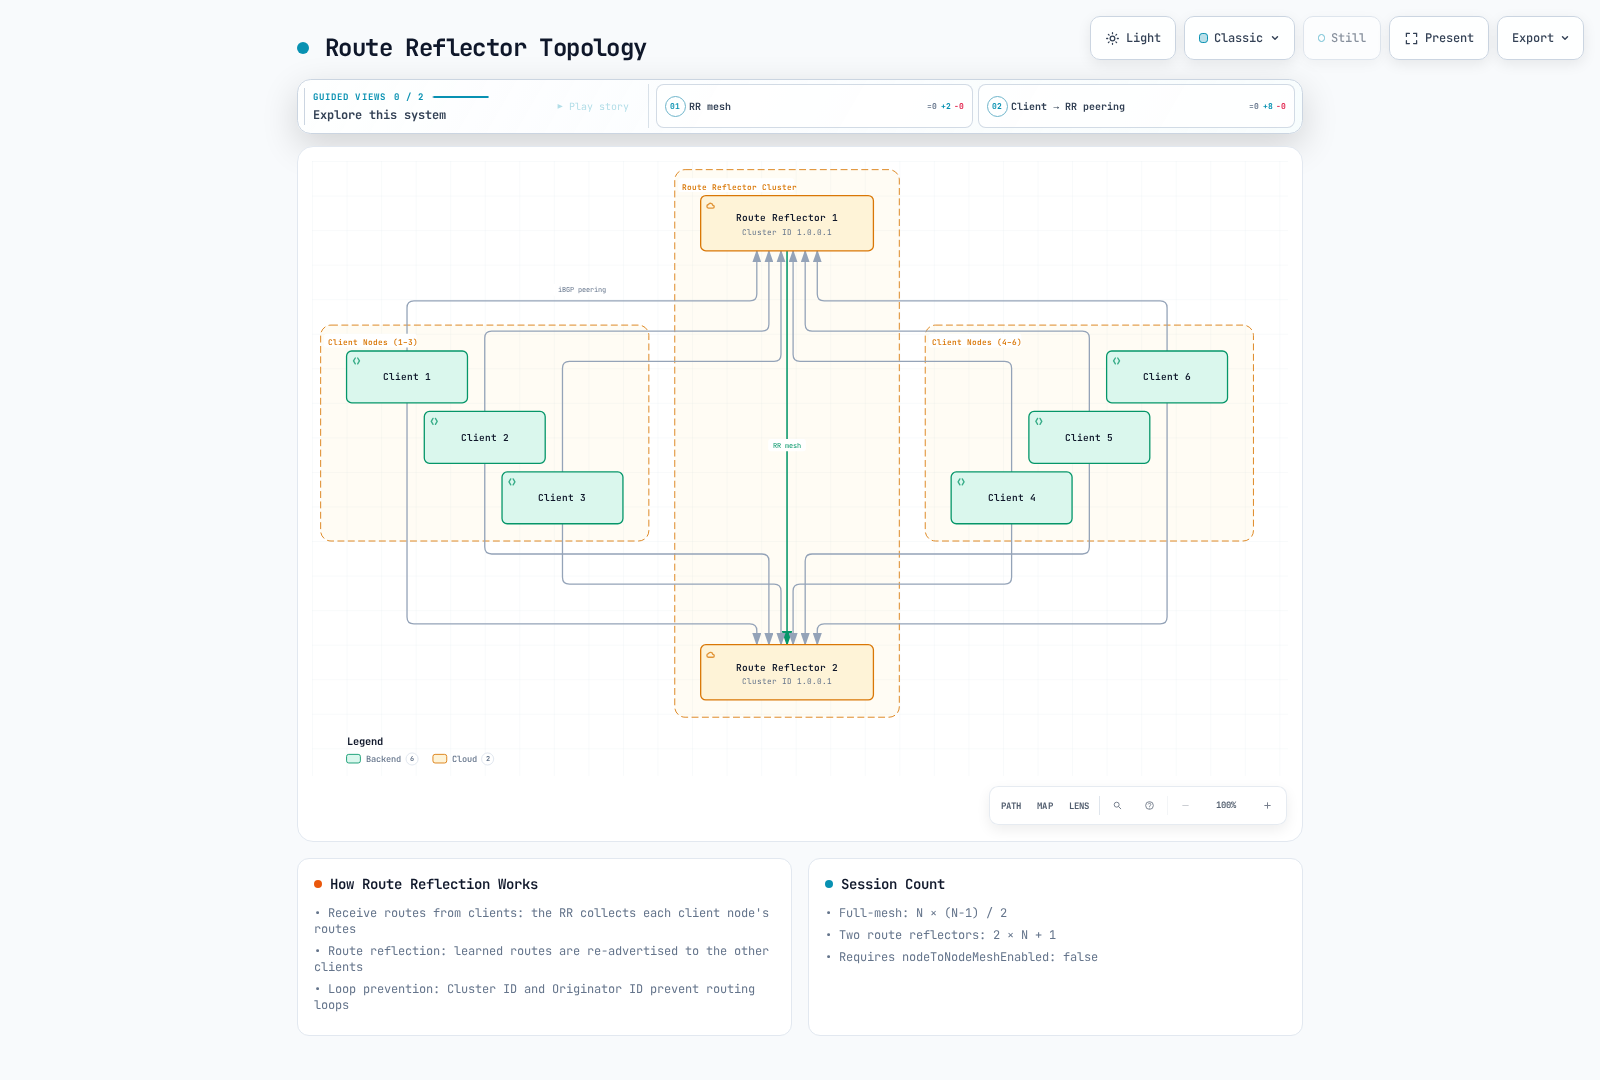Image resolution: width=1600 pixels, height=1080 pixels.
Task: Zoom in with the plus icon
Action: tap(1267, 806)
